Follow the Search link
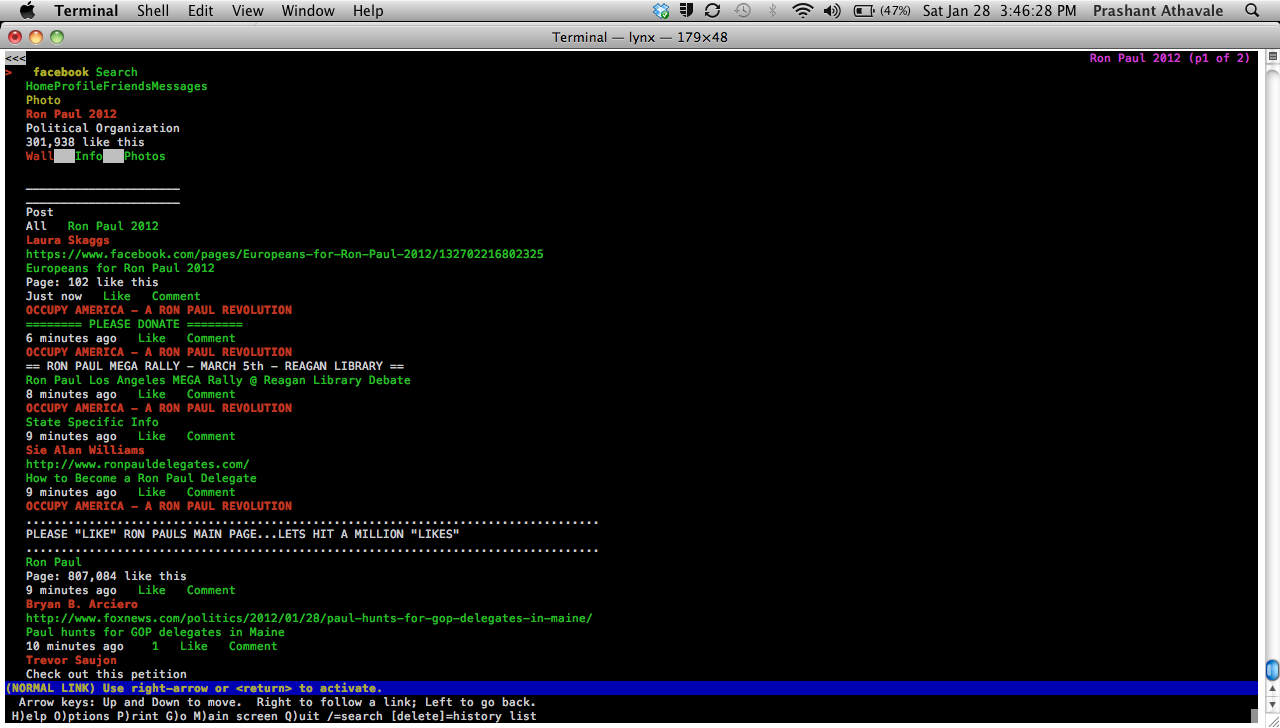 (x=117, y=72)
